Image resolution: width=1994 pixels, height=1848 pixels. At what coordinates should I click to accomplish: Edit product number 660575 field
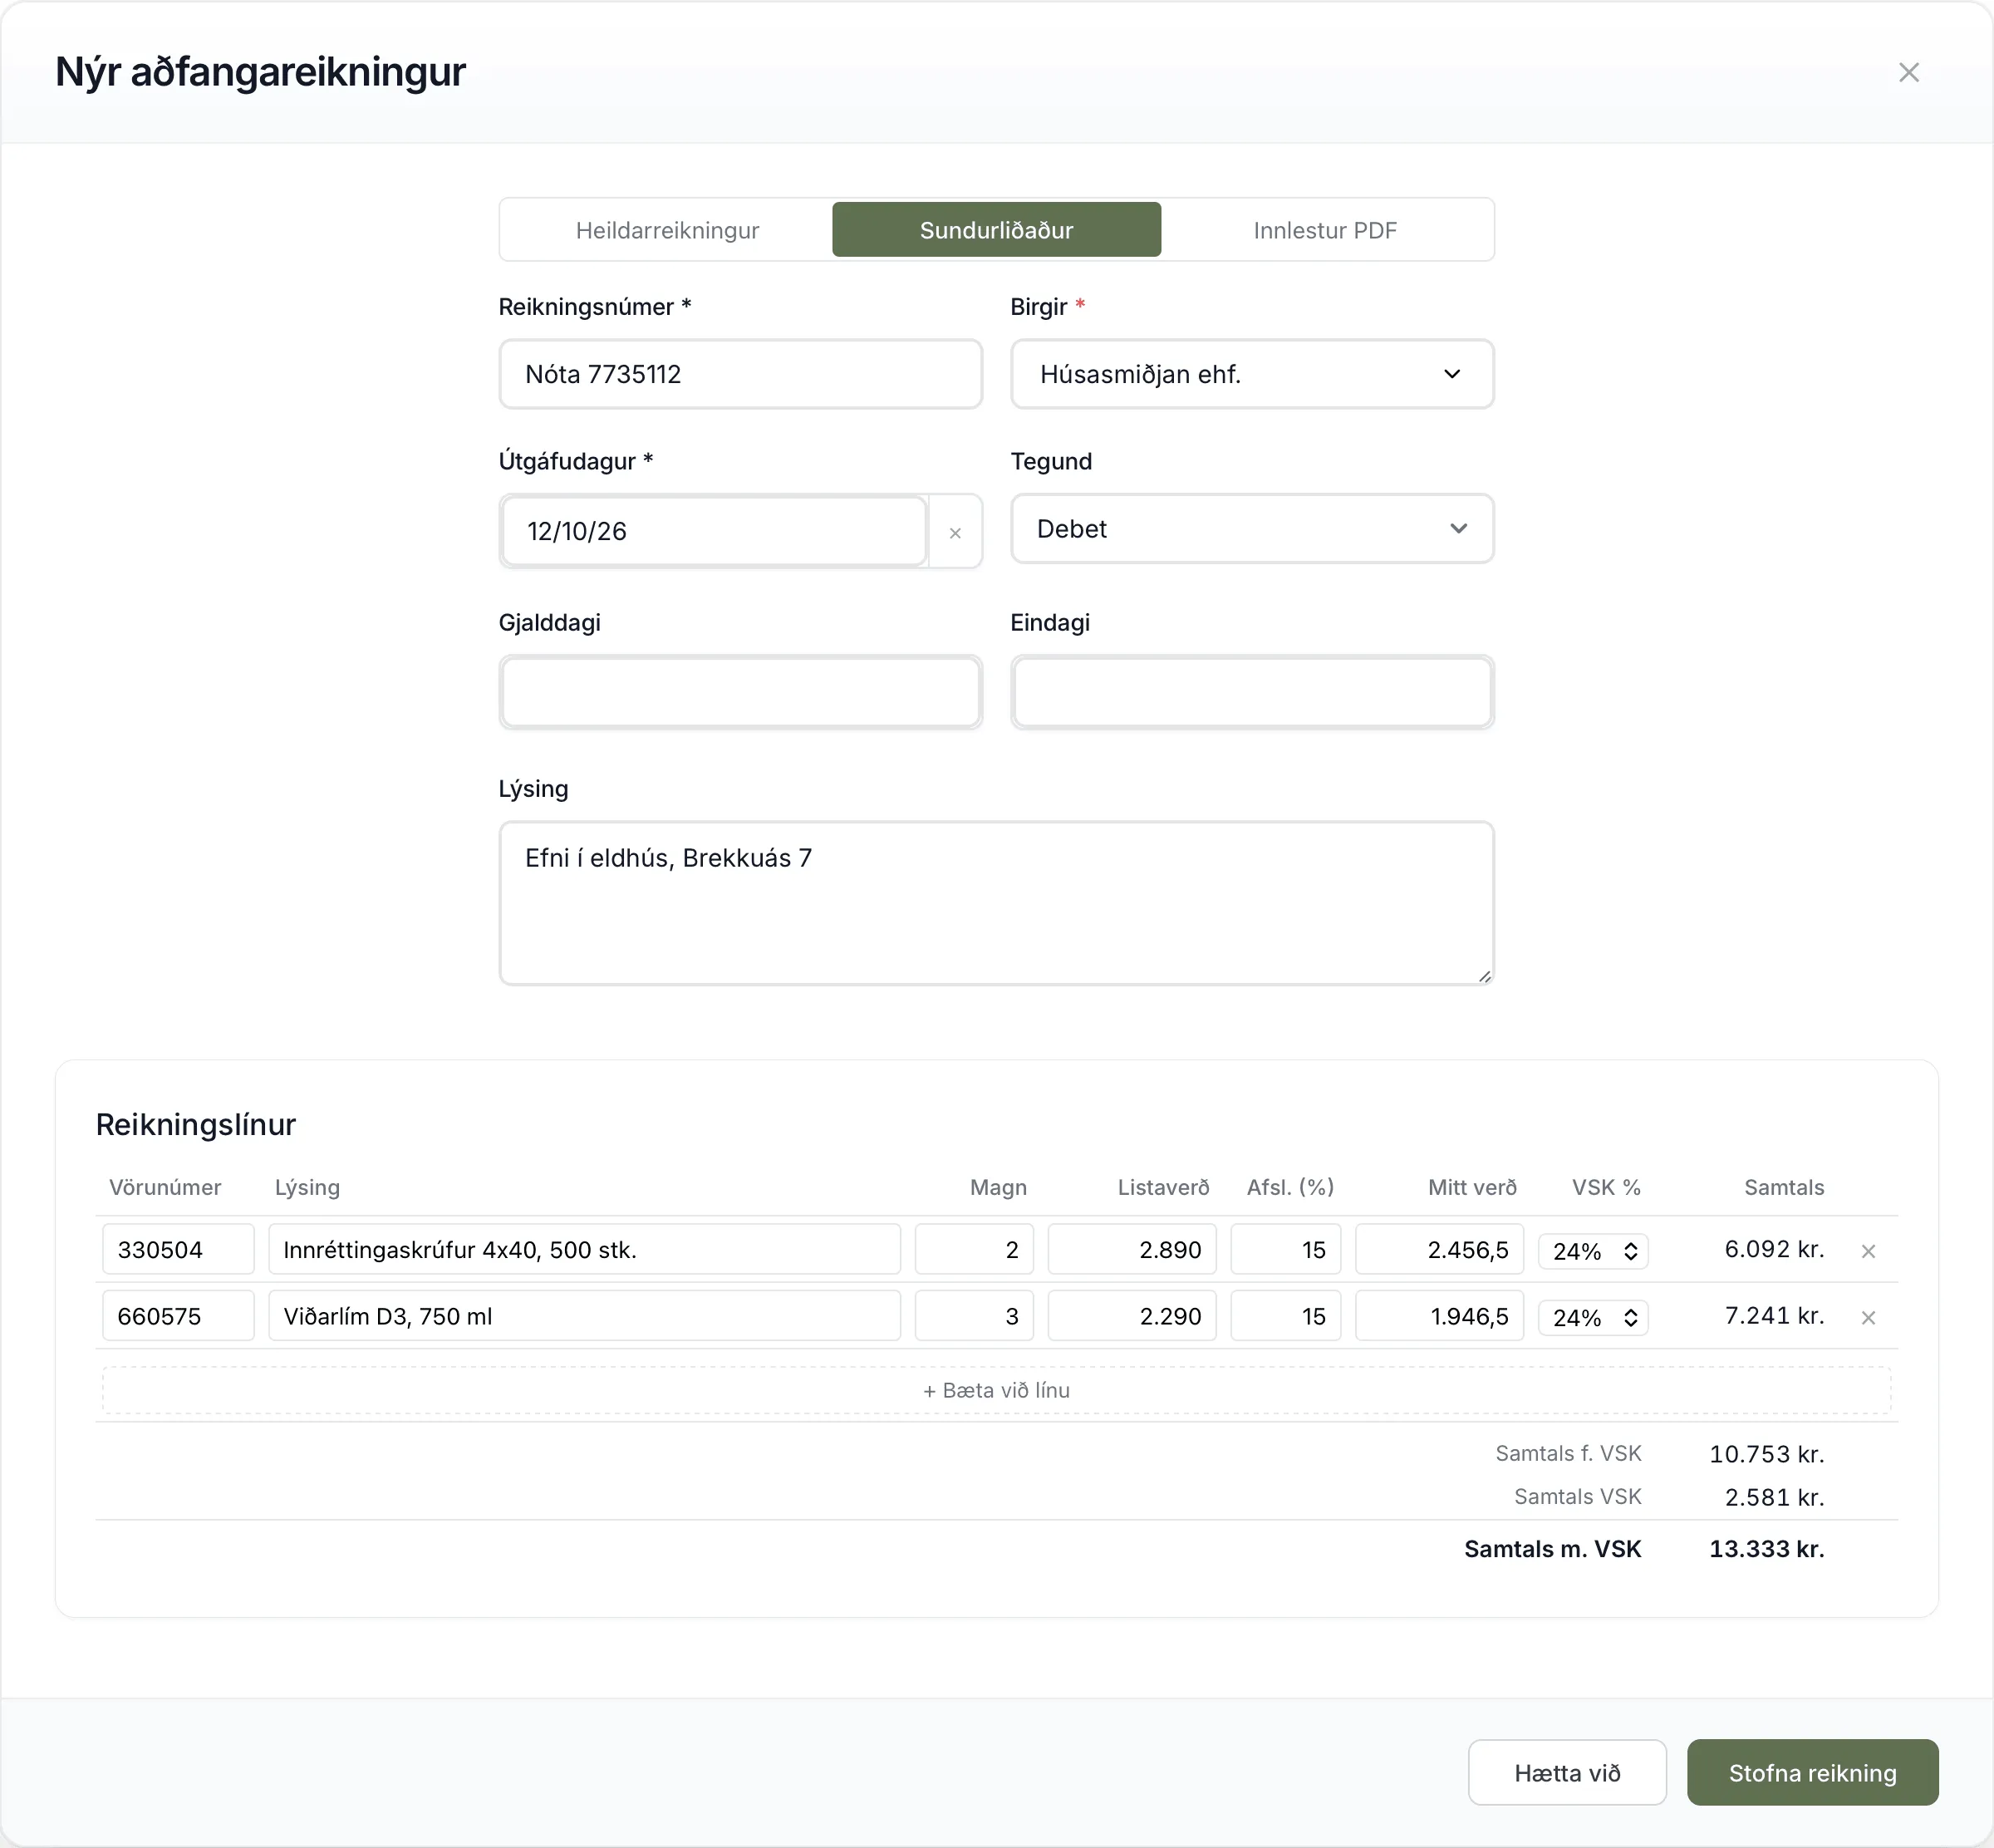(178, 1316)
